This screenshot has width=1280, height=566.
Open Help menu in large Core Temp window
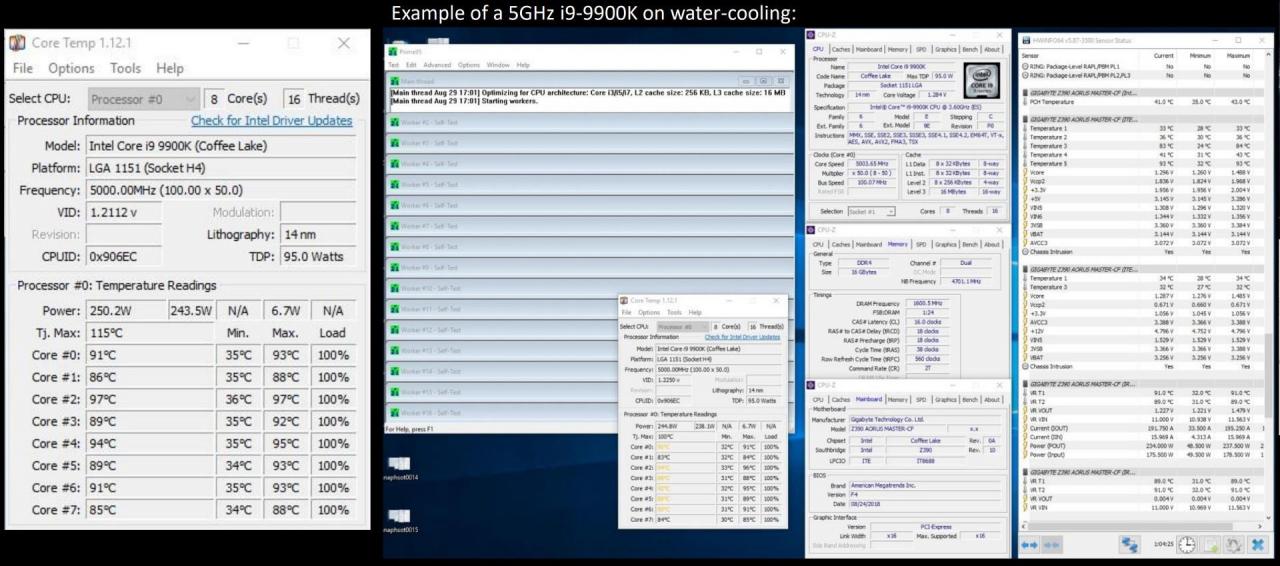170,68
